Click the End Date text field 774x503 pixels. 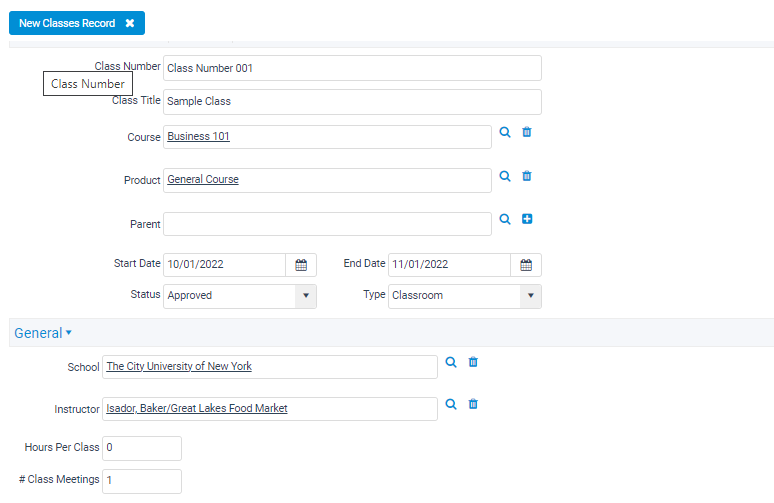pos(449,265)
